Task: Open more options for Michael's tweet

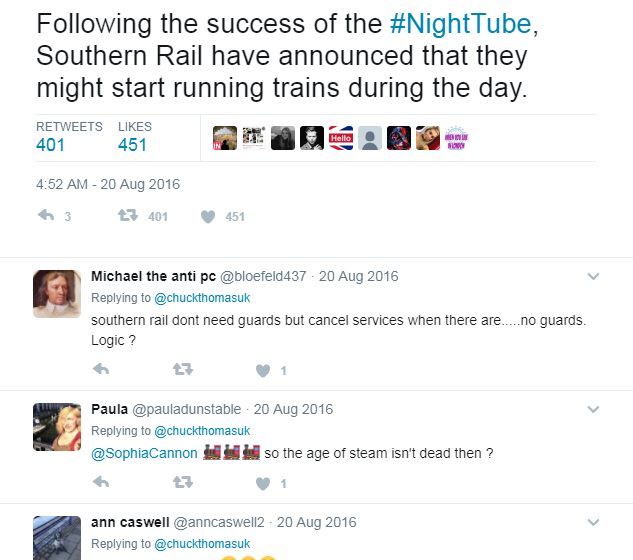Action: pos(593,277)
